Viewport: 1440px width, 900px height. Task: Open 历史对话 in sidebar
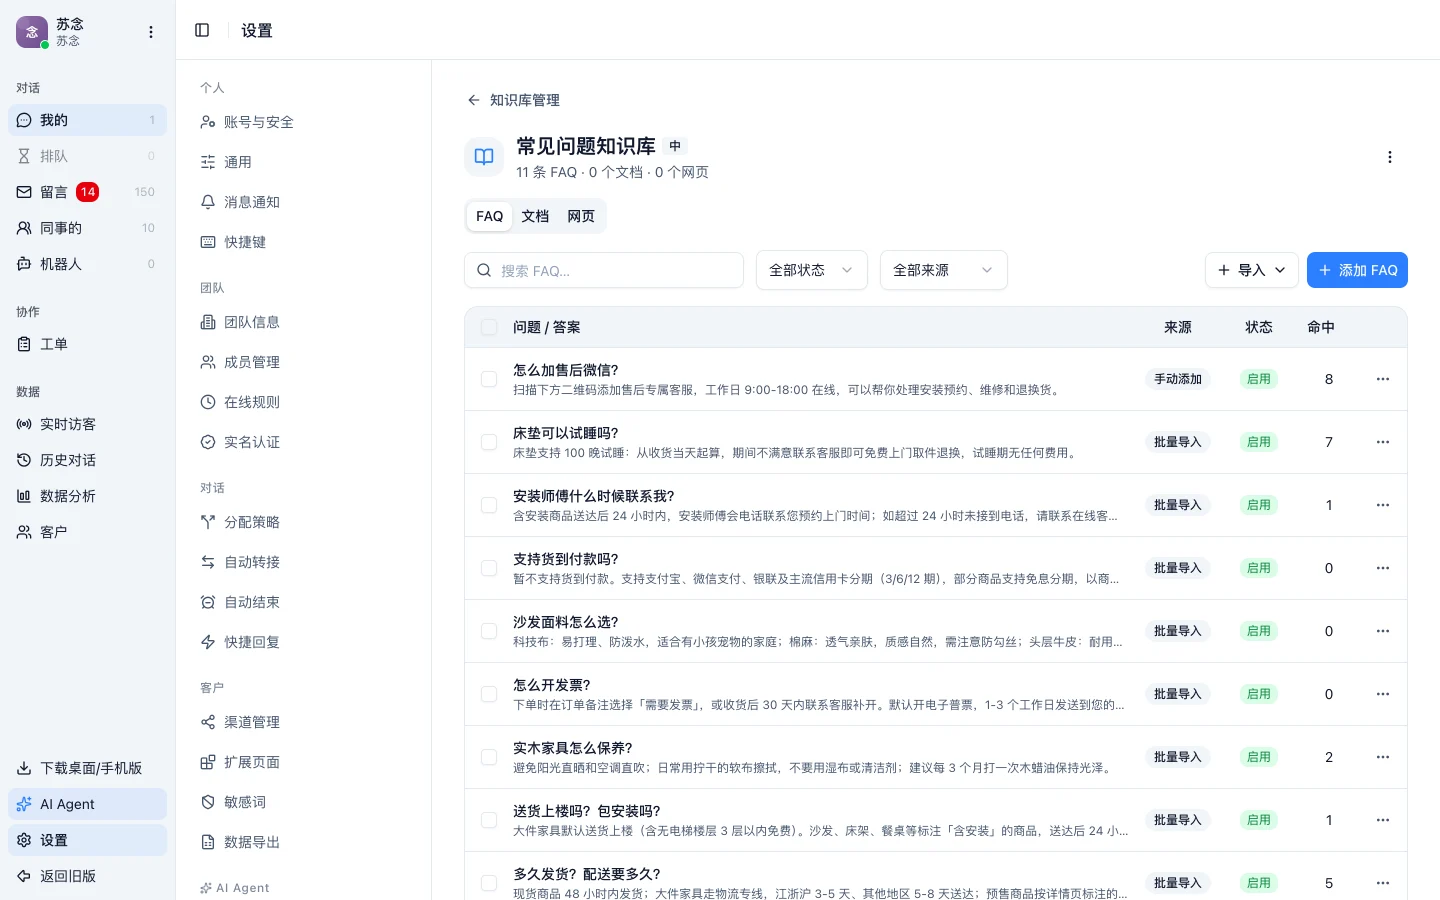[x=88, y=460]
